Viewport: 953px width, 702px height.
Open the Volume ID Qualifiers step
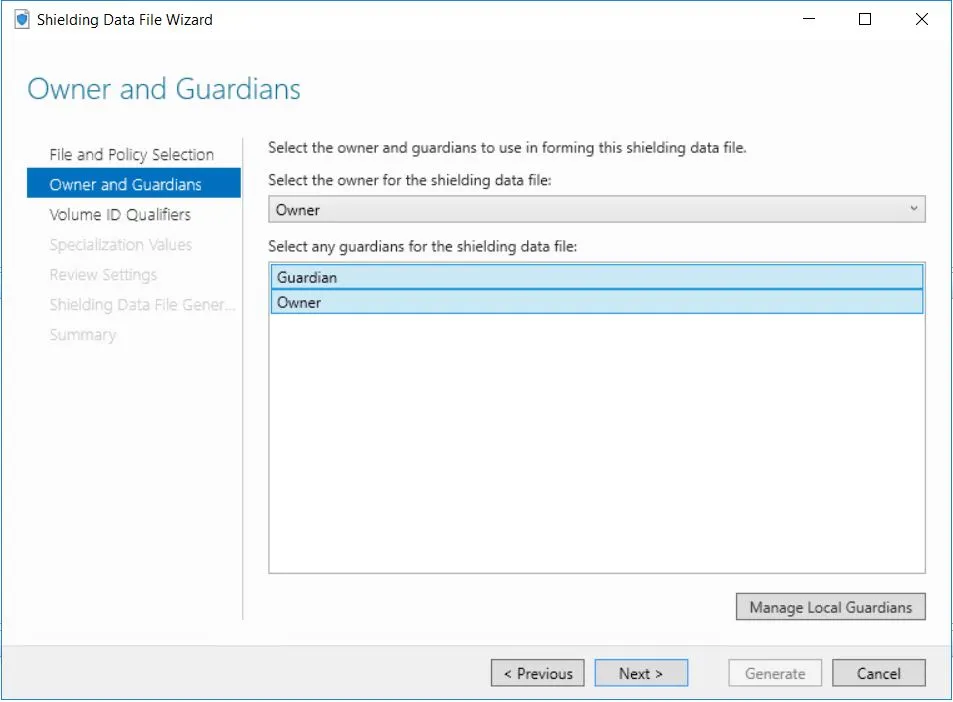(x=120, y=215)
